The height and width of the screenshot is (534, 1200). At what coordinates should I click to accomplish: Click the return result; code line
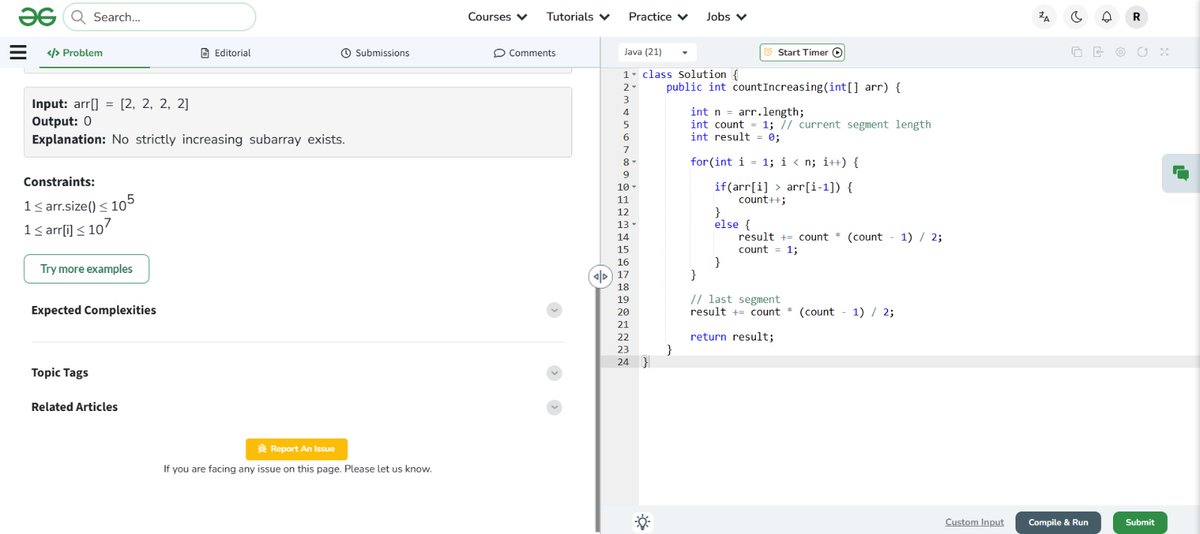tap(732, 337)
